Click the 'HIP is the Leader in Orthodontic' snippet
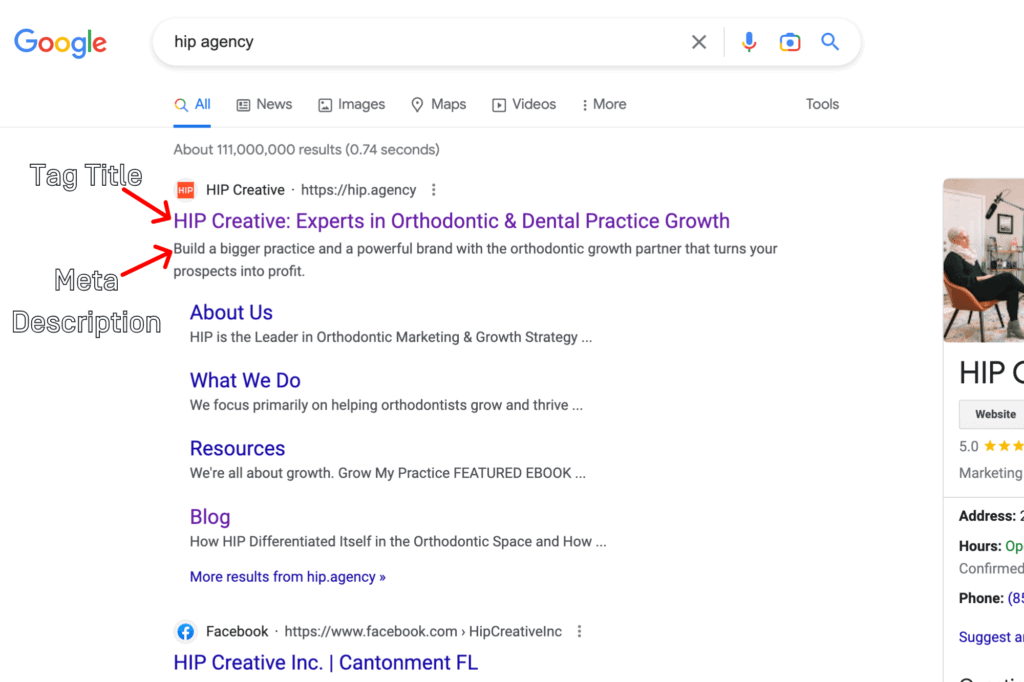This screenshot has height=682, width=1024. 391,337
